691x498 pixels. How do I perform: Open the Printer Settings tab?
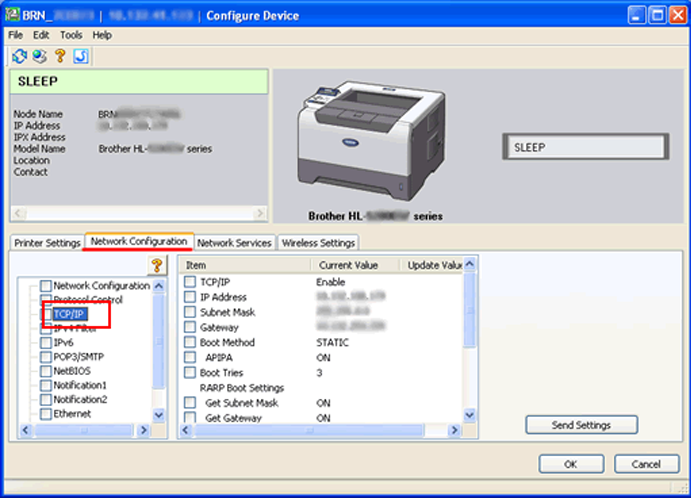[47, 243]
